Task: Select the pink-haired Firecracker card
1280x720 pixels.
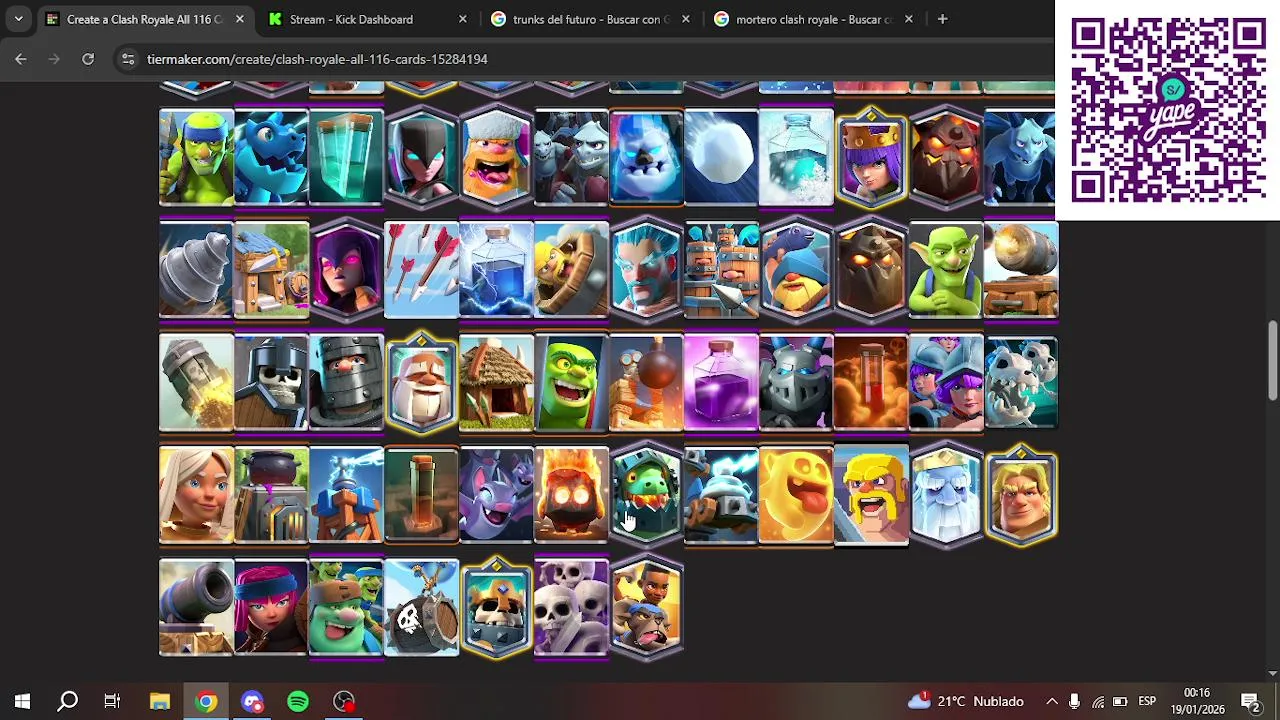Action: point(271,608)
